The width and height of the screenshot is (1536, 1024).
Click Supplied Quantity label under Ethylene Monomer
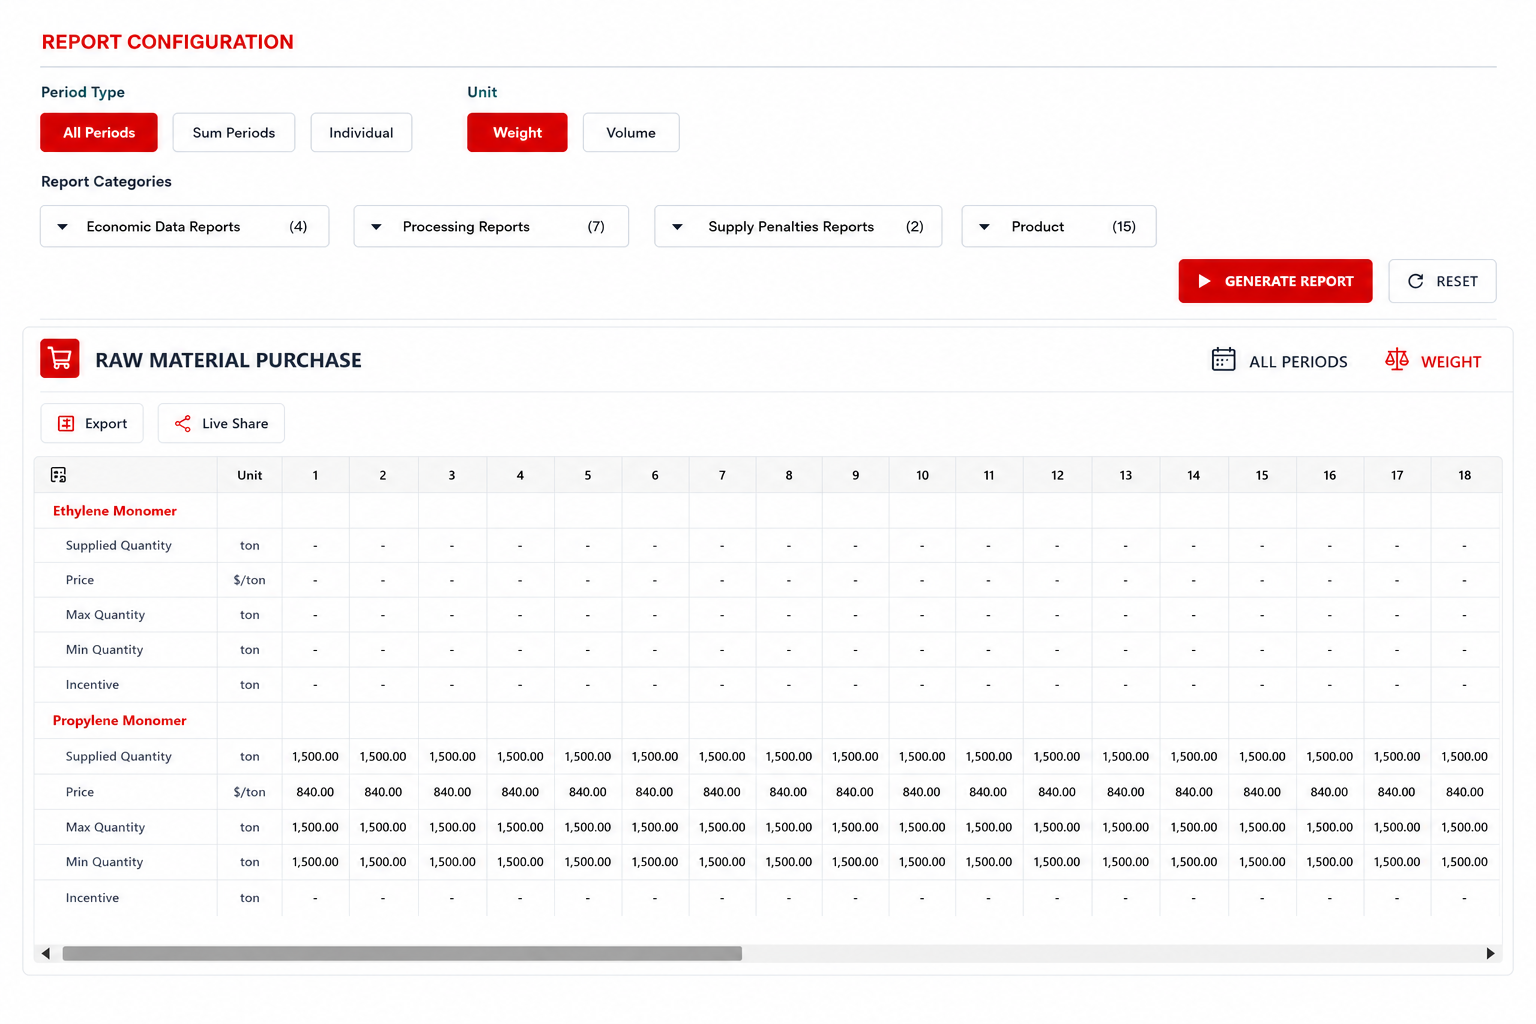pos(119,546)
